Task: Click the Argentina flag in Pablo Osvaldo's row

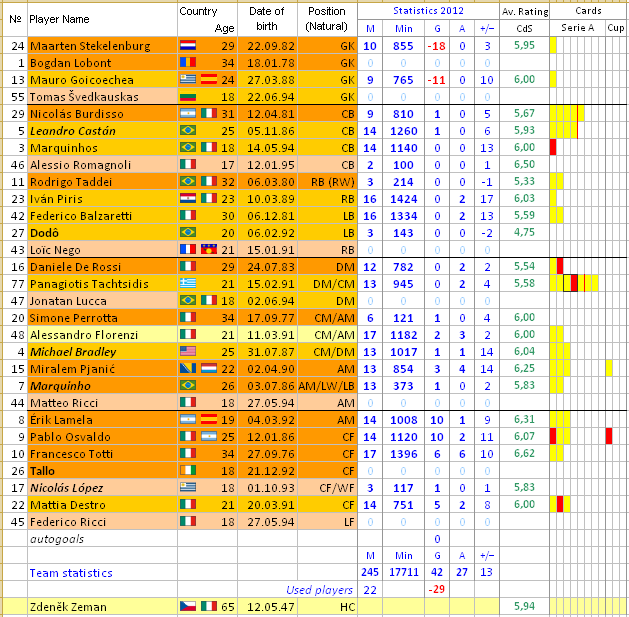Action: (x=209, y=436)
